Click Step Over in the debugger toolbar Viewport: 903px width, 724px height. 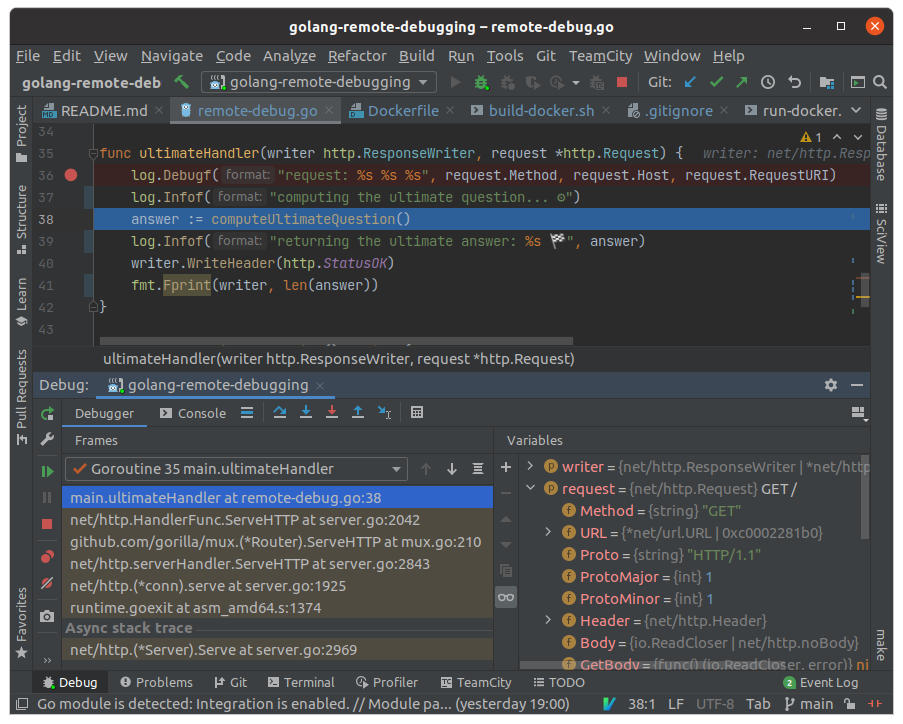click(x=280, y=413)
